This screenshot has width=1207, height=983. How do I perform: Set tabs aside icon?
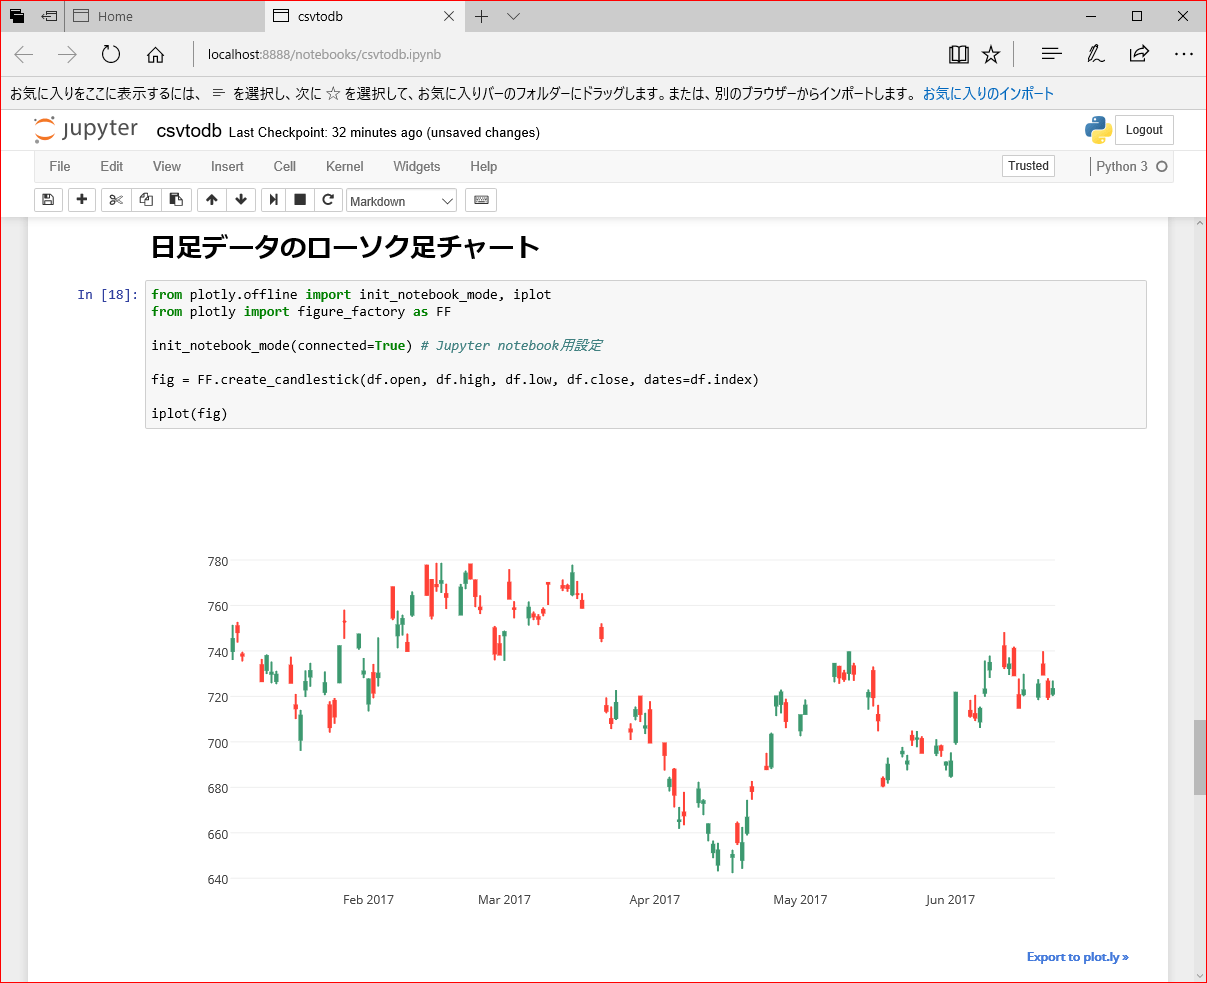pyautogui.click(x=49, y=16)
